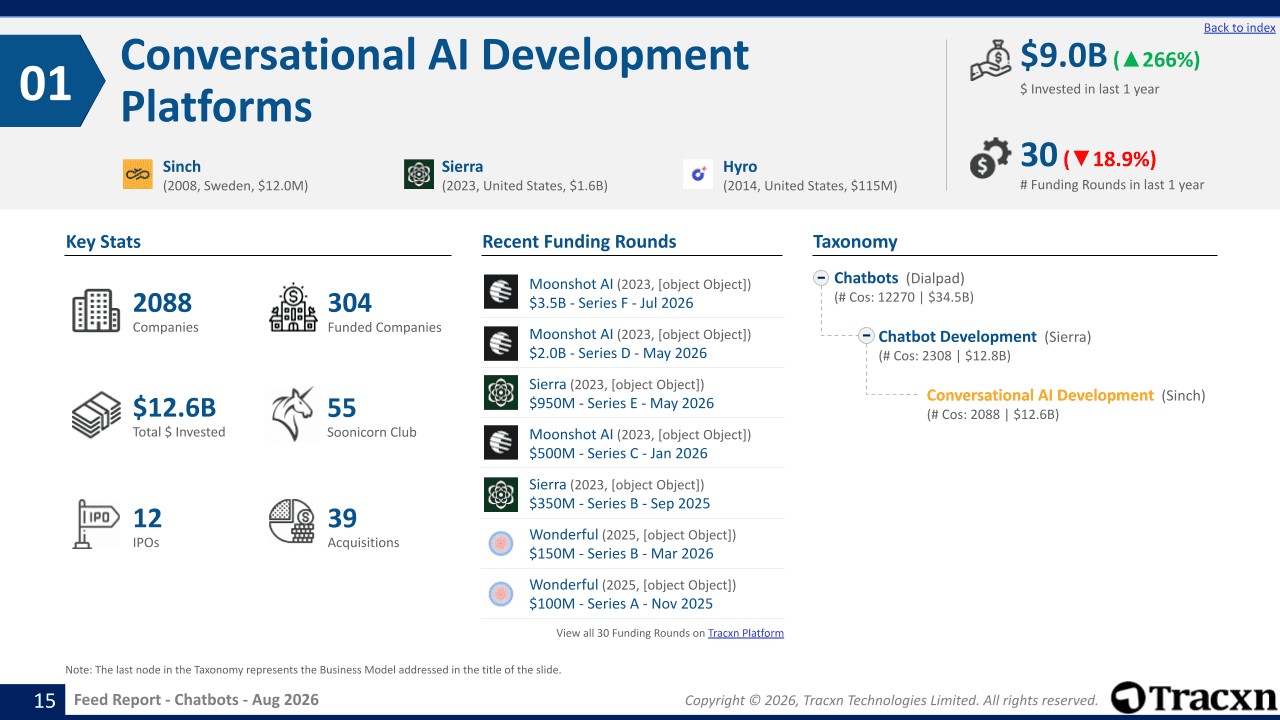Click the '$12.6B' total invested value
The image size is (1280, 720).
pos(175,408)
